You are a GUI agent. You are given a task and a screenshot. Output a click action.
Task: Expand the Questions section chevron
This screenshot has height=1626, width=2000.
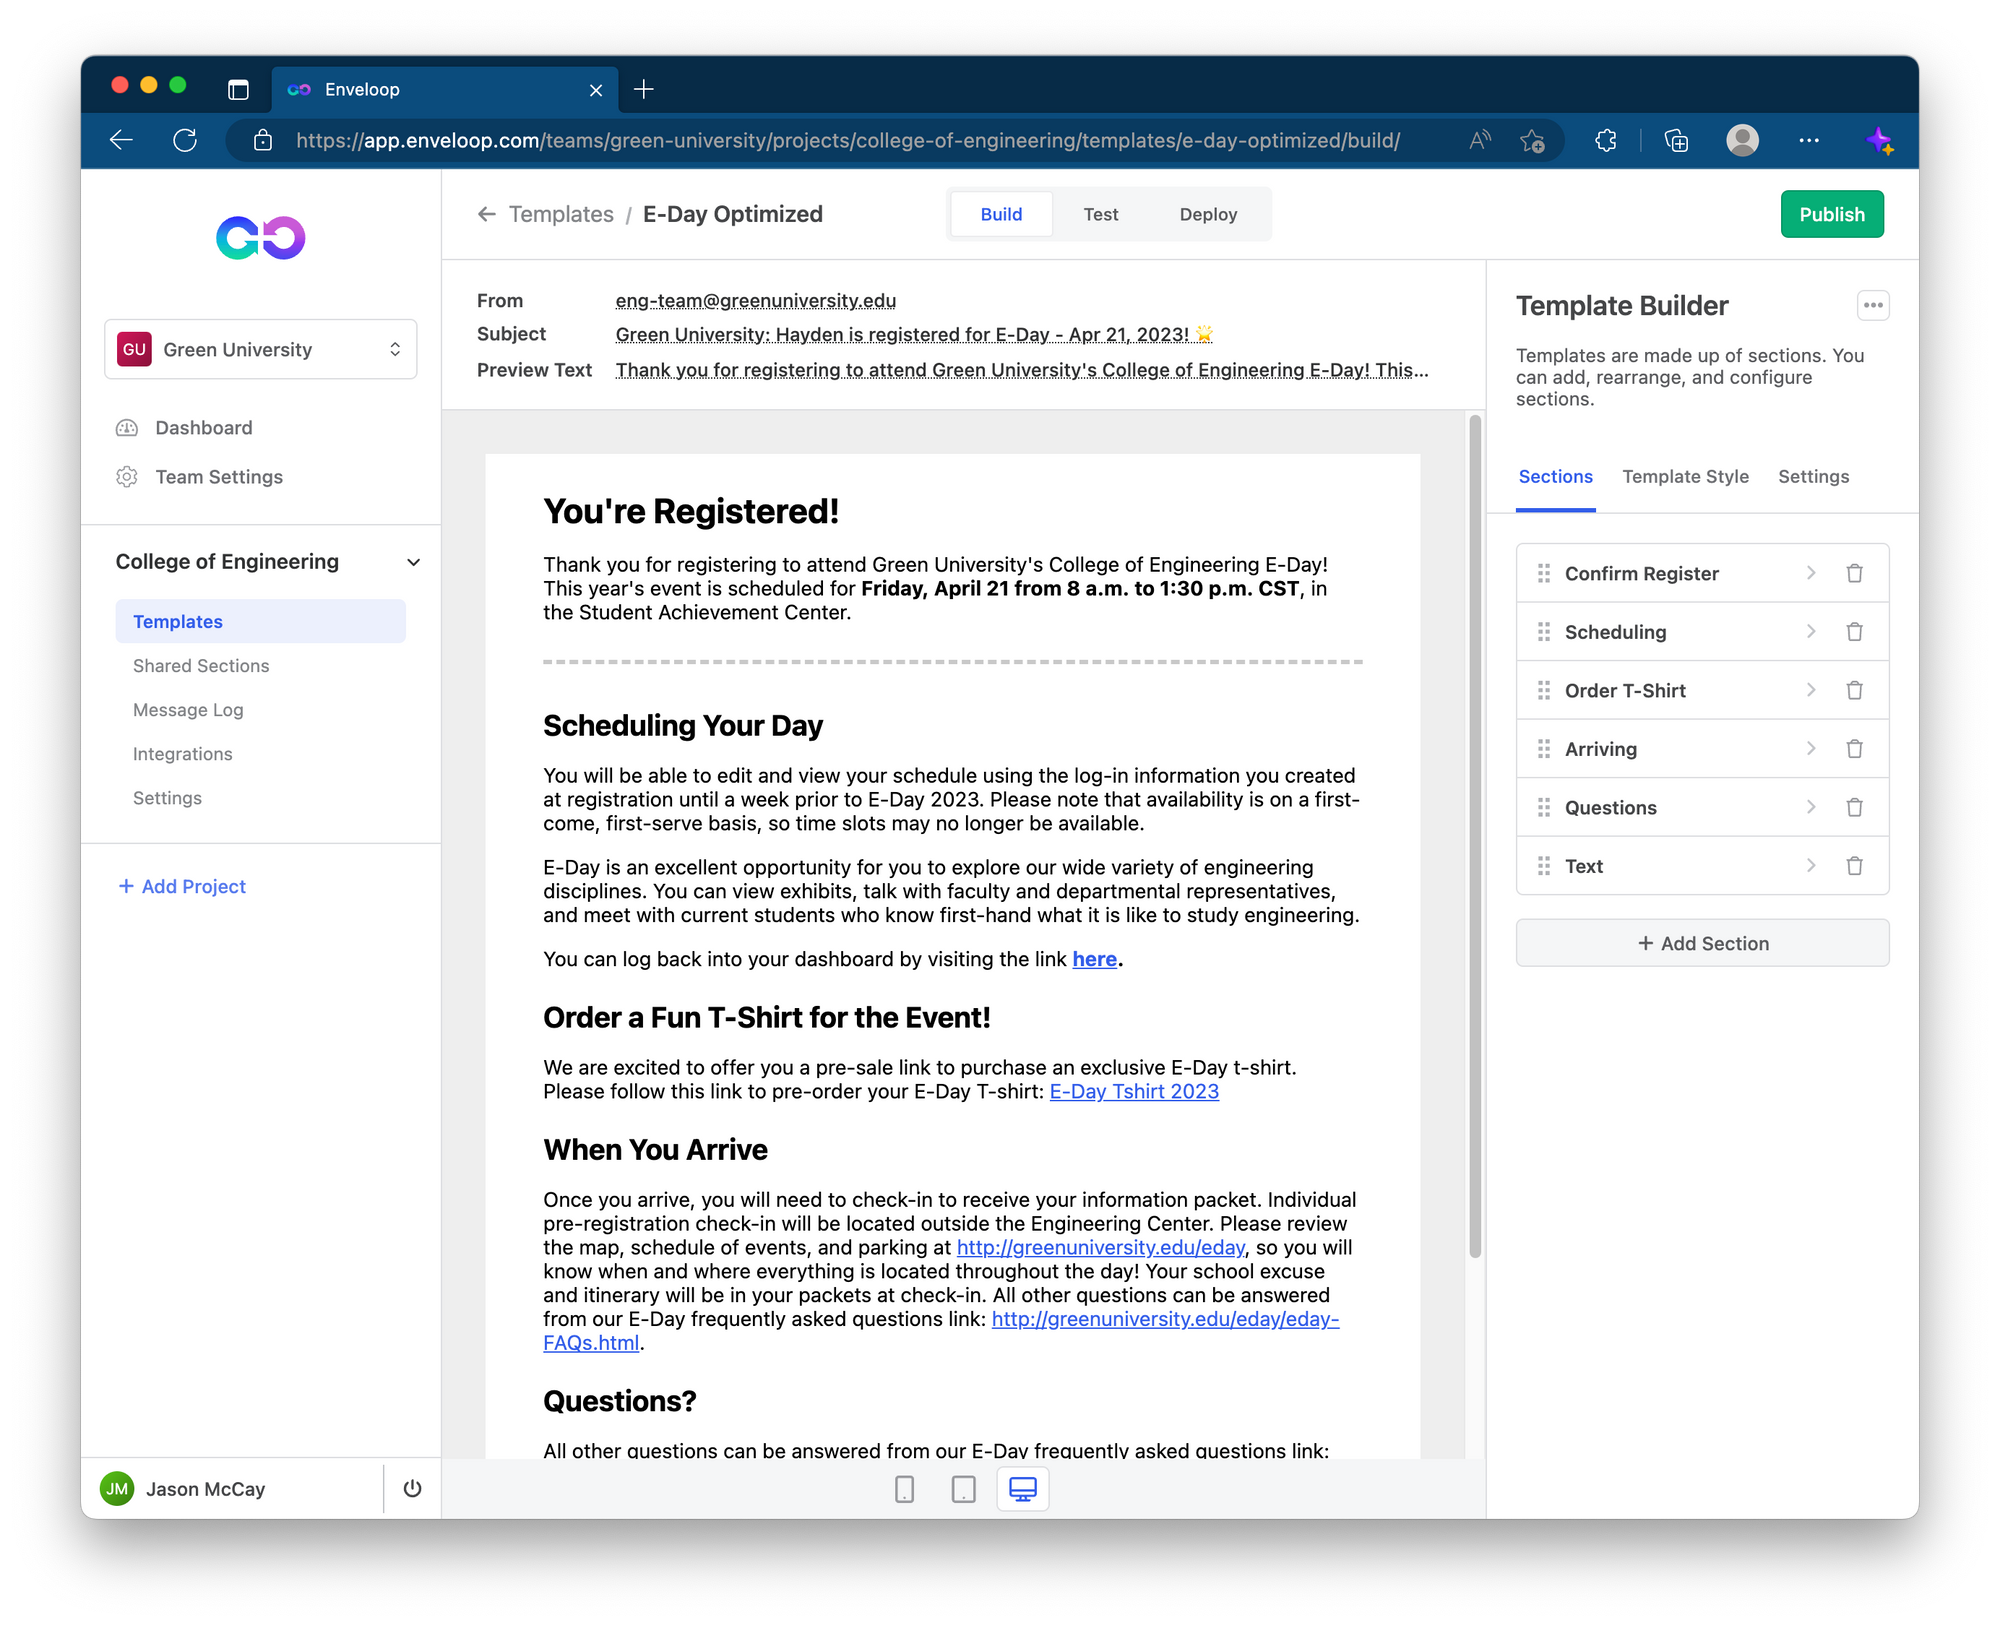coord(1808,808)
